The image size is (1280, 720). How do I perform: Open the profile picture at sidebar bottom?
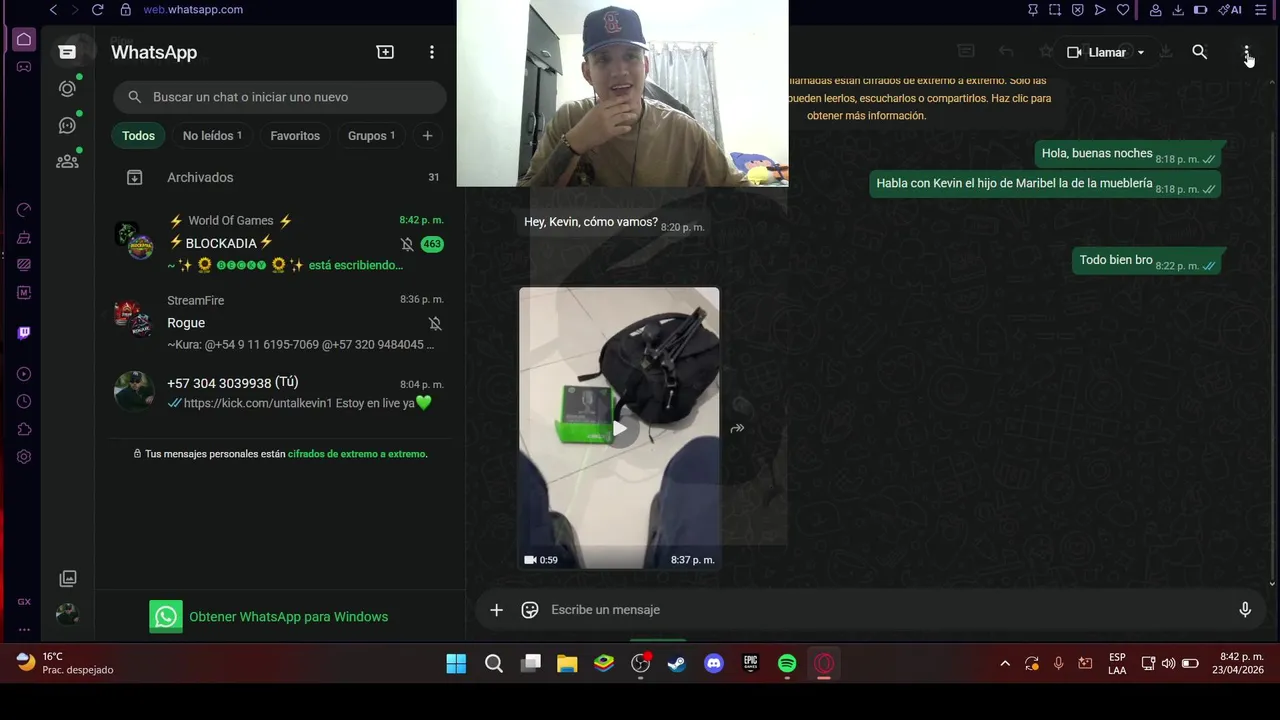click(68, 614)
